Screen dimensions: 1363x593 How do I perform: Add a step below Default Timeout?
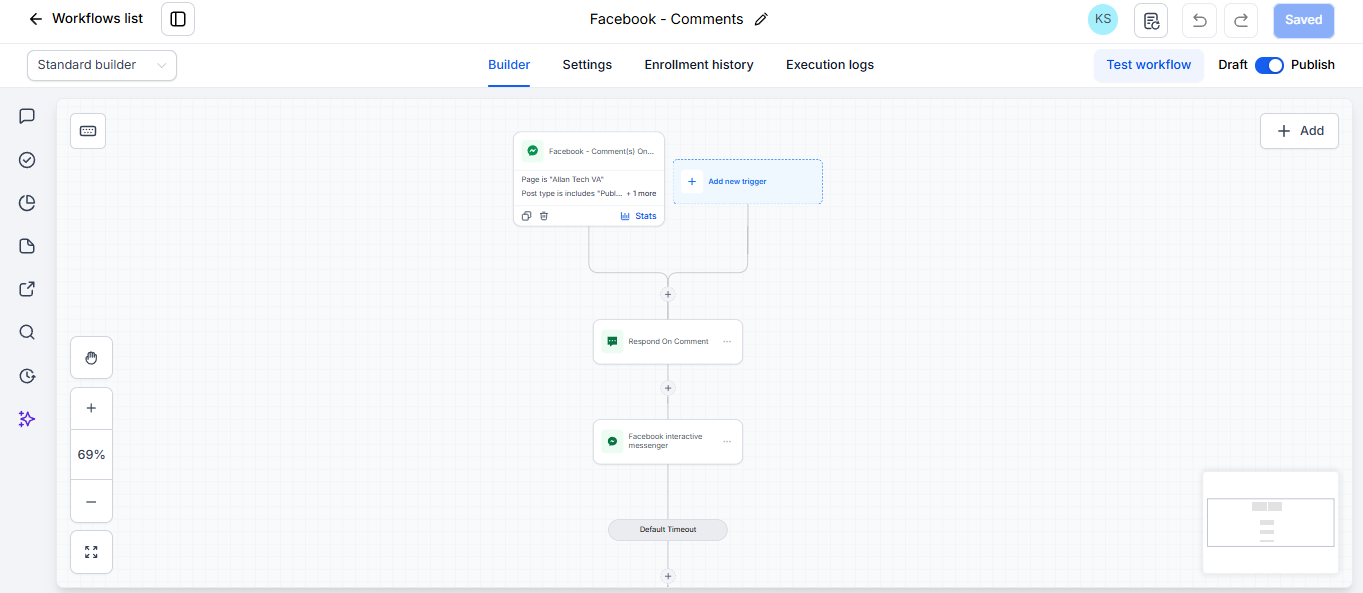tap(668, 576)
